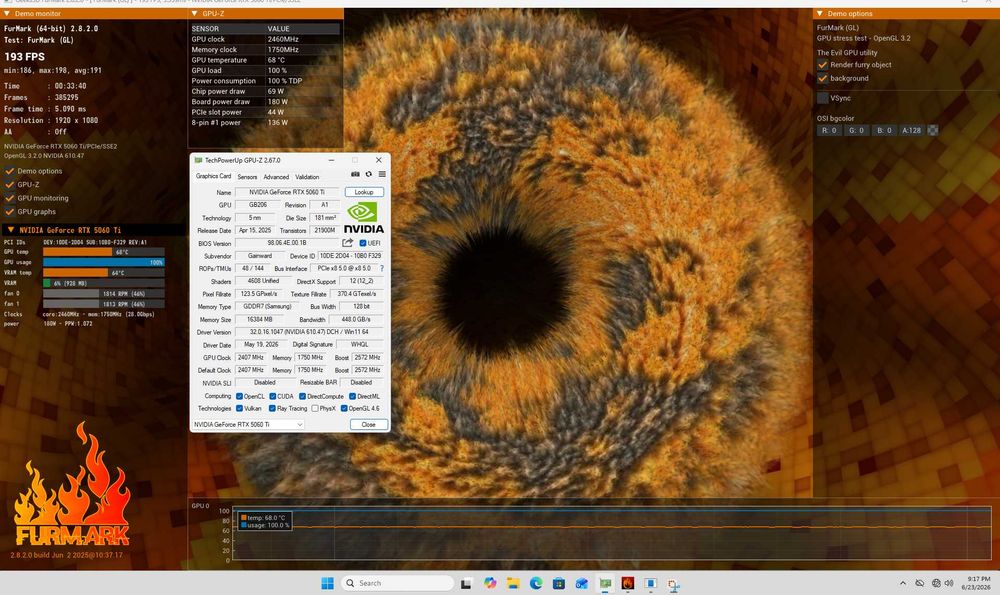Click the NVIDIA logo in GPU-Z
The image size is (1000, 595).
click(364, 218)
